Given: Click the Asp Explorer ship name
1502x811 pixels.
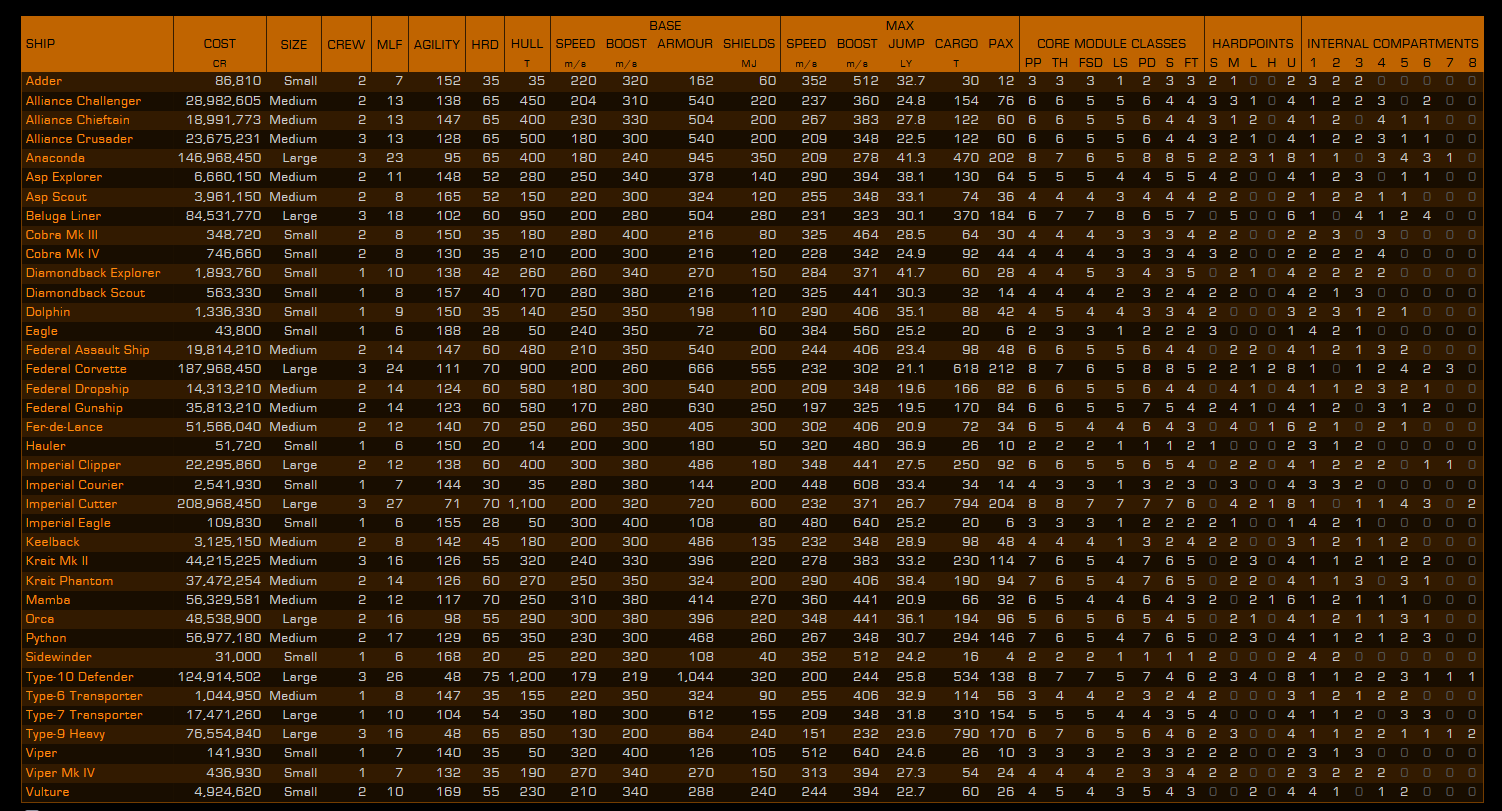Looking at the screenshot, I should click(64, 177).
